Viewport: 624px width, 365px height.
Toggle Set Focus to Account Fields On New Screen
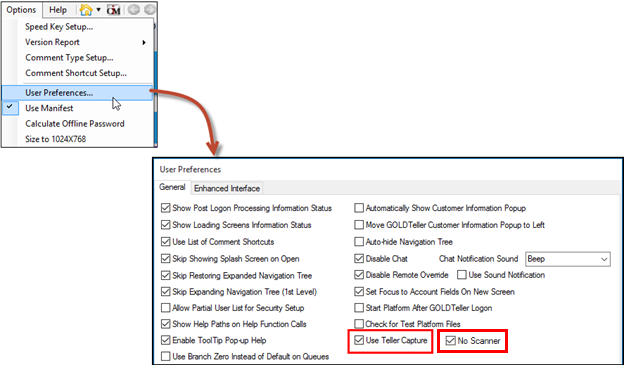click(x=359, y=292)
